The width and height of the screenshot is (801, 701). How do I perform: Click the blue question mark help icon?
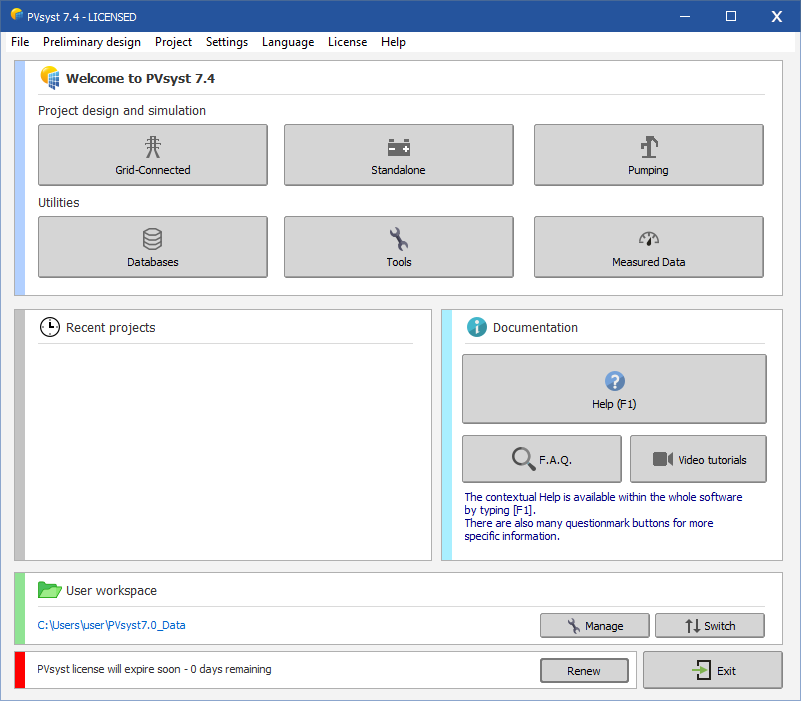click(x=615, y=381)
